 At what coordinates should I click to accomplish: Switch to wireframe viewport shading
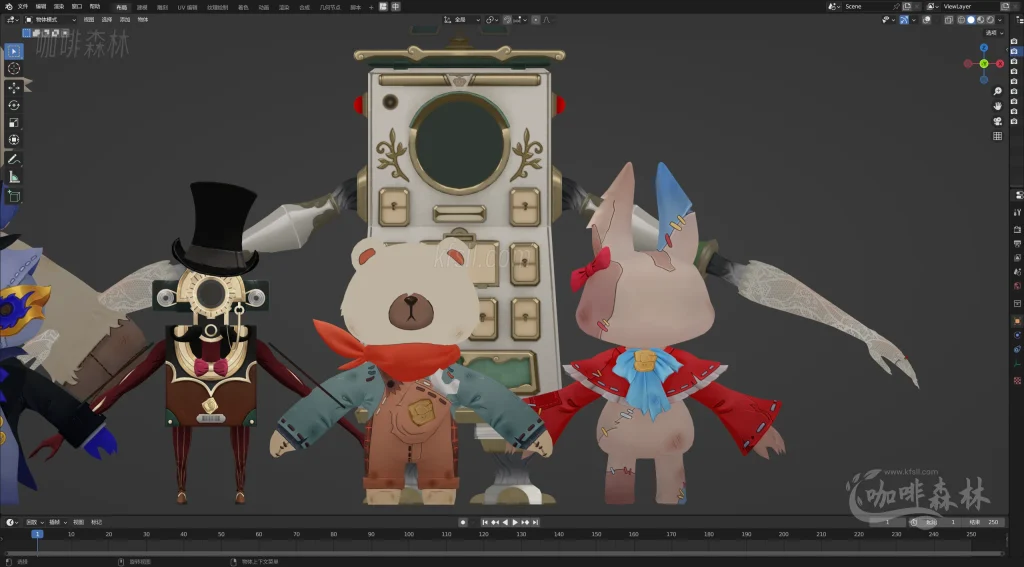961,20
